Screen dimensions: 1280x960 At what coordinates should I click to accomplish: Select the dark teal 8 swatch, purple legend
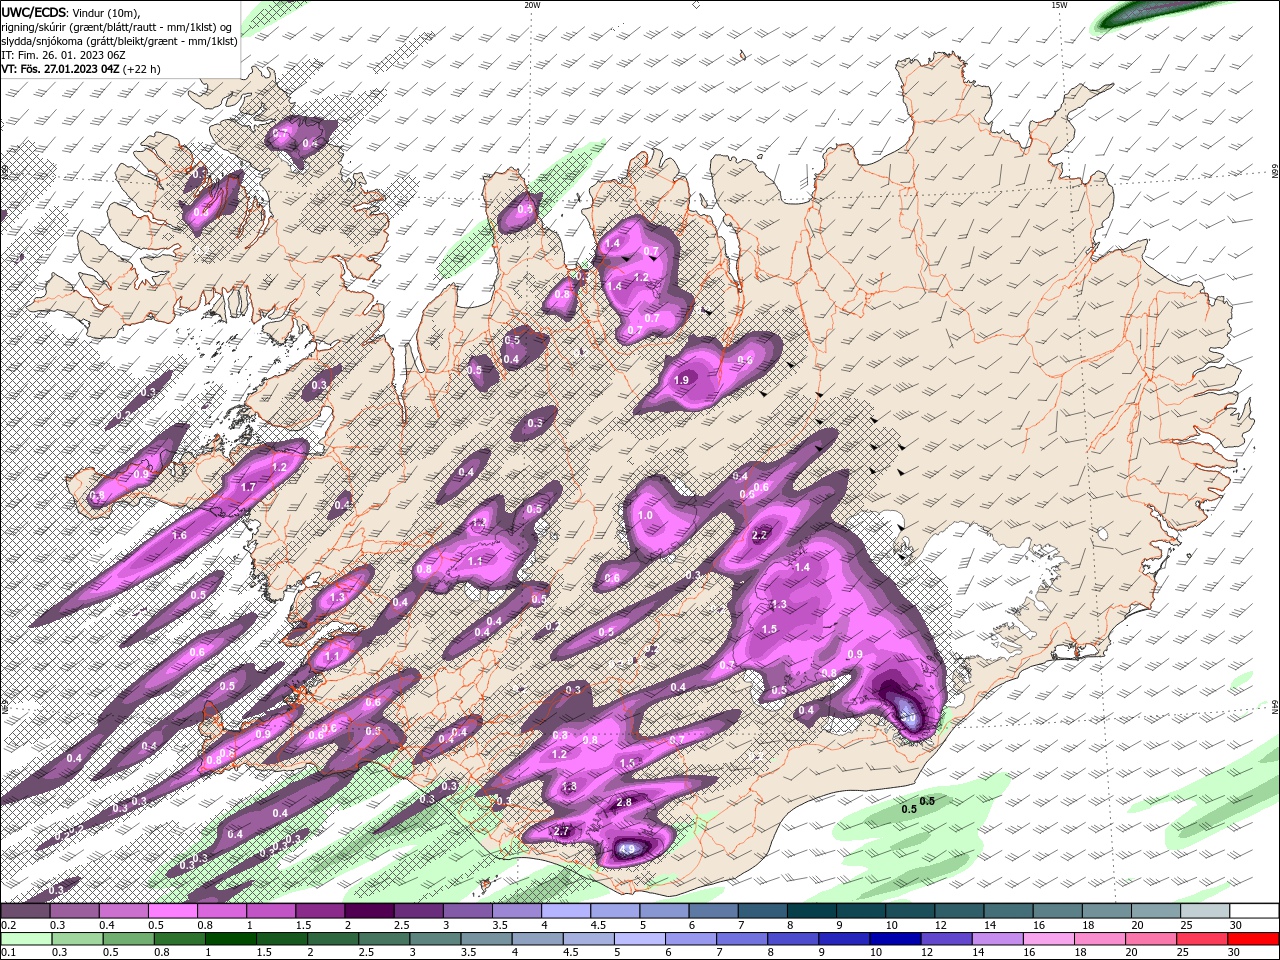[810, 911]
